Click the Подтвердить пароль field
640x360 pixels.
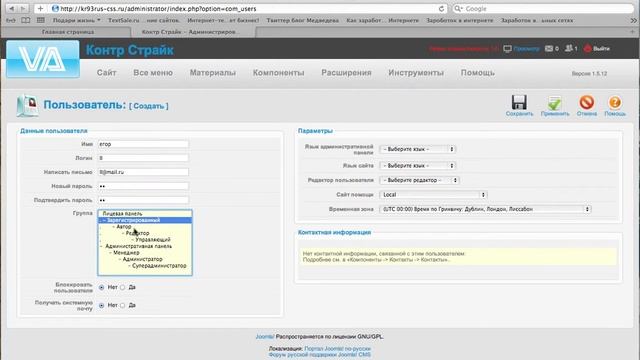tap(143, 200)
